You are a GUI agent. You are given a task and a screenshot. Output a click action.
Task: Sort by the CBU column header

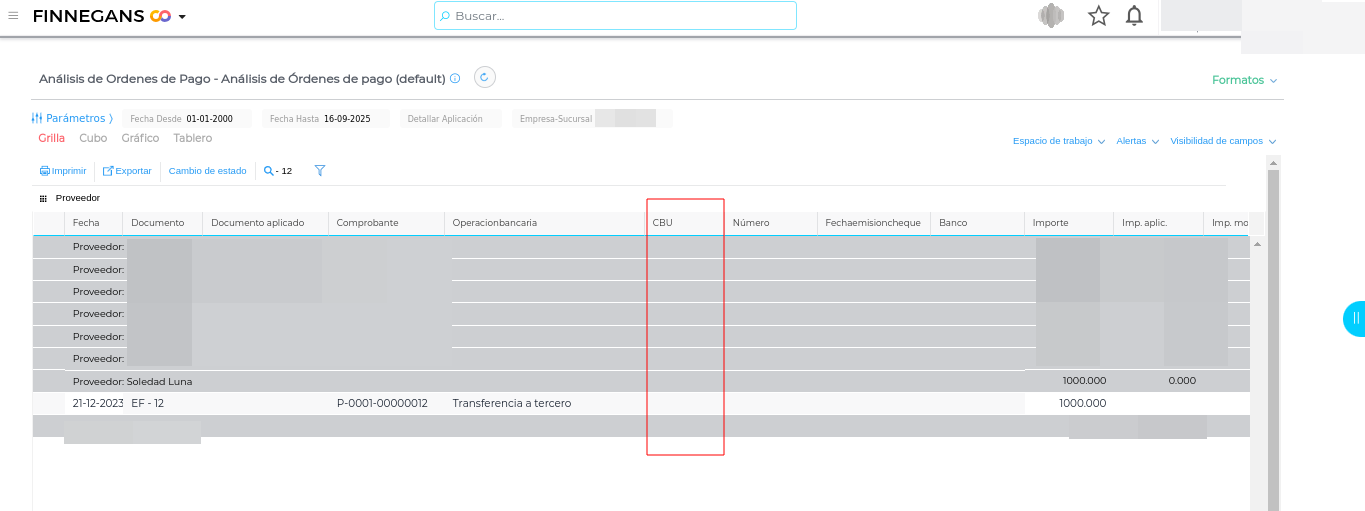coord(684,223)
